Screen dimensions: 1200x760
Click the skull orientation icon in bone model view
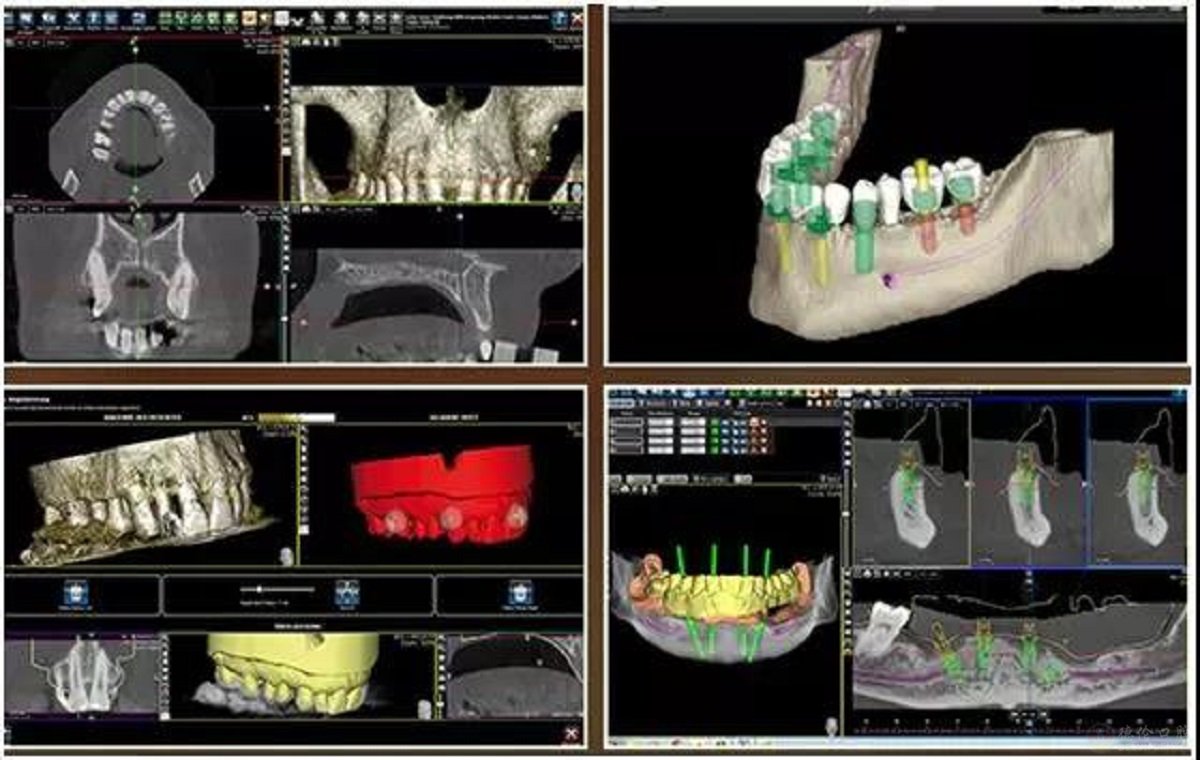tap(287, 556)
